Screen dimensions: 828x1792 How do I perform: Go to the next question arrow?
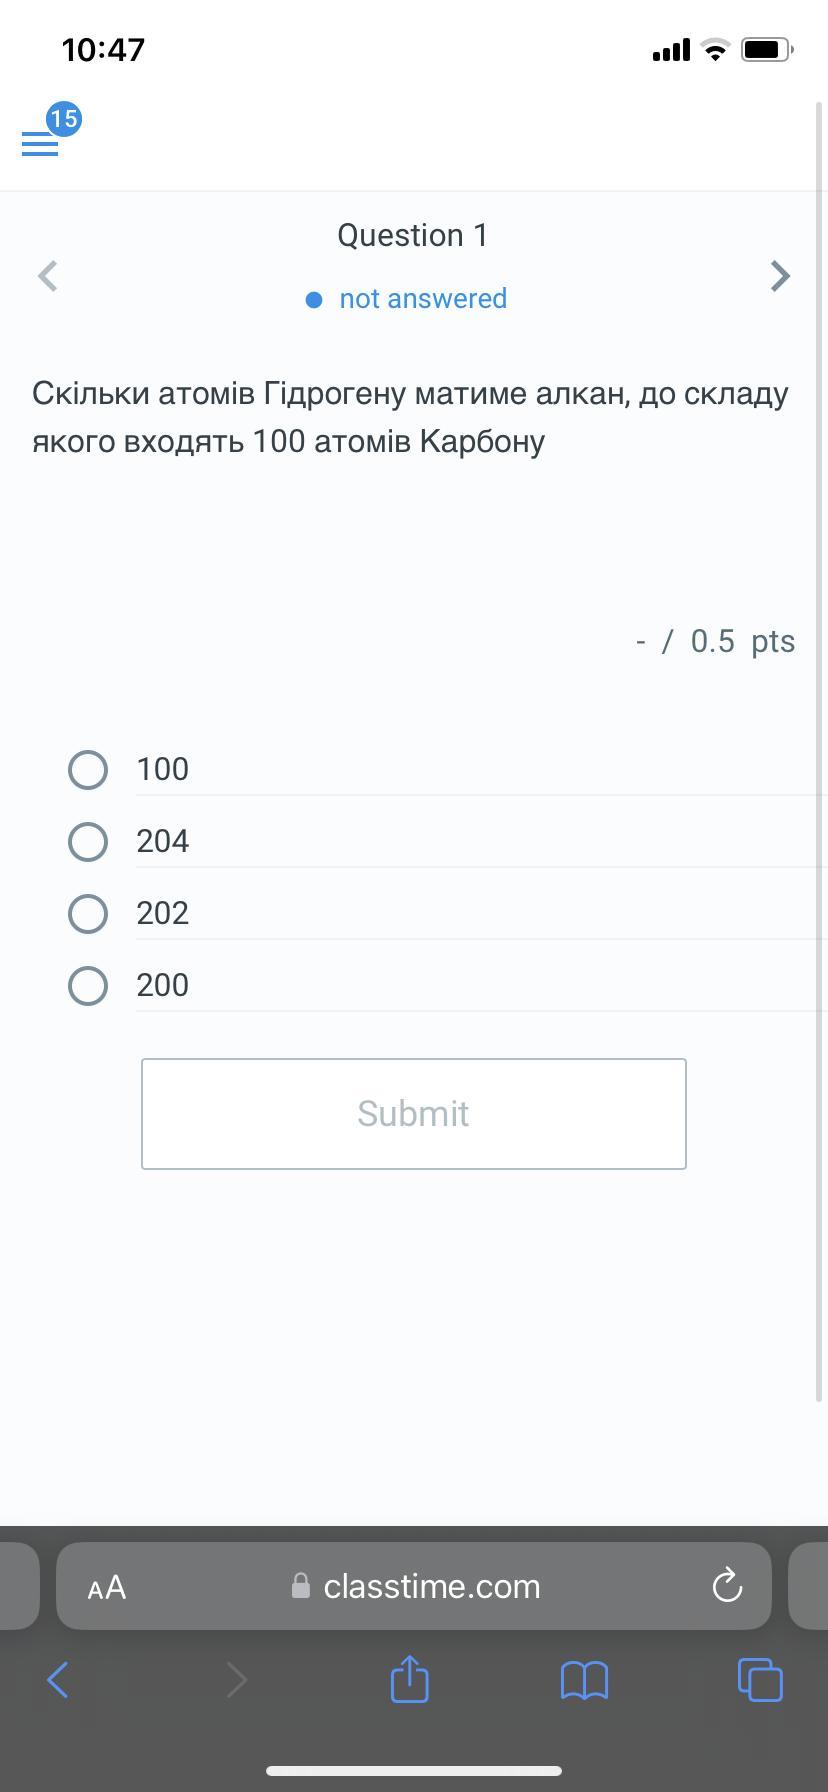(x=780, y=276)
